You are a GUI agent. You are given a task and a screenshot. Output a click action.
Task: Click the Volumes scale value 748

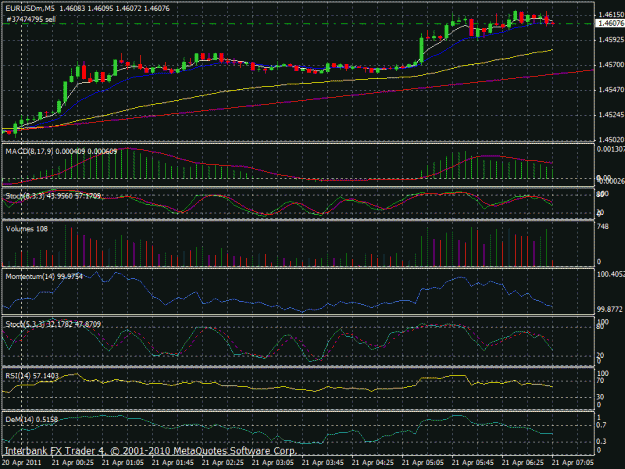(603, 226)
